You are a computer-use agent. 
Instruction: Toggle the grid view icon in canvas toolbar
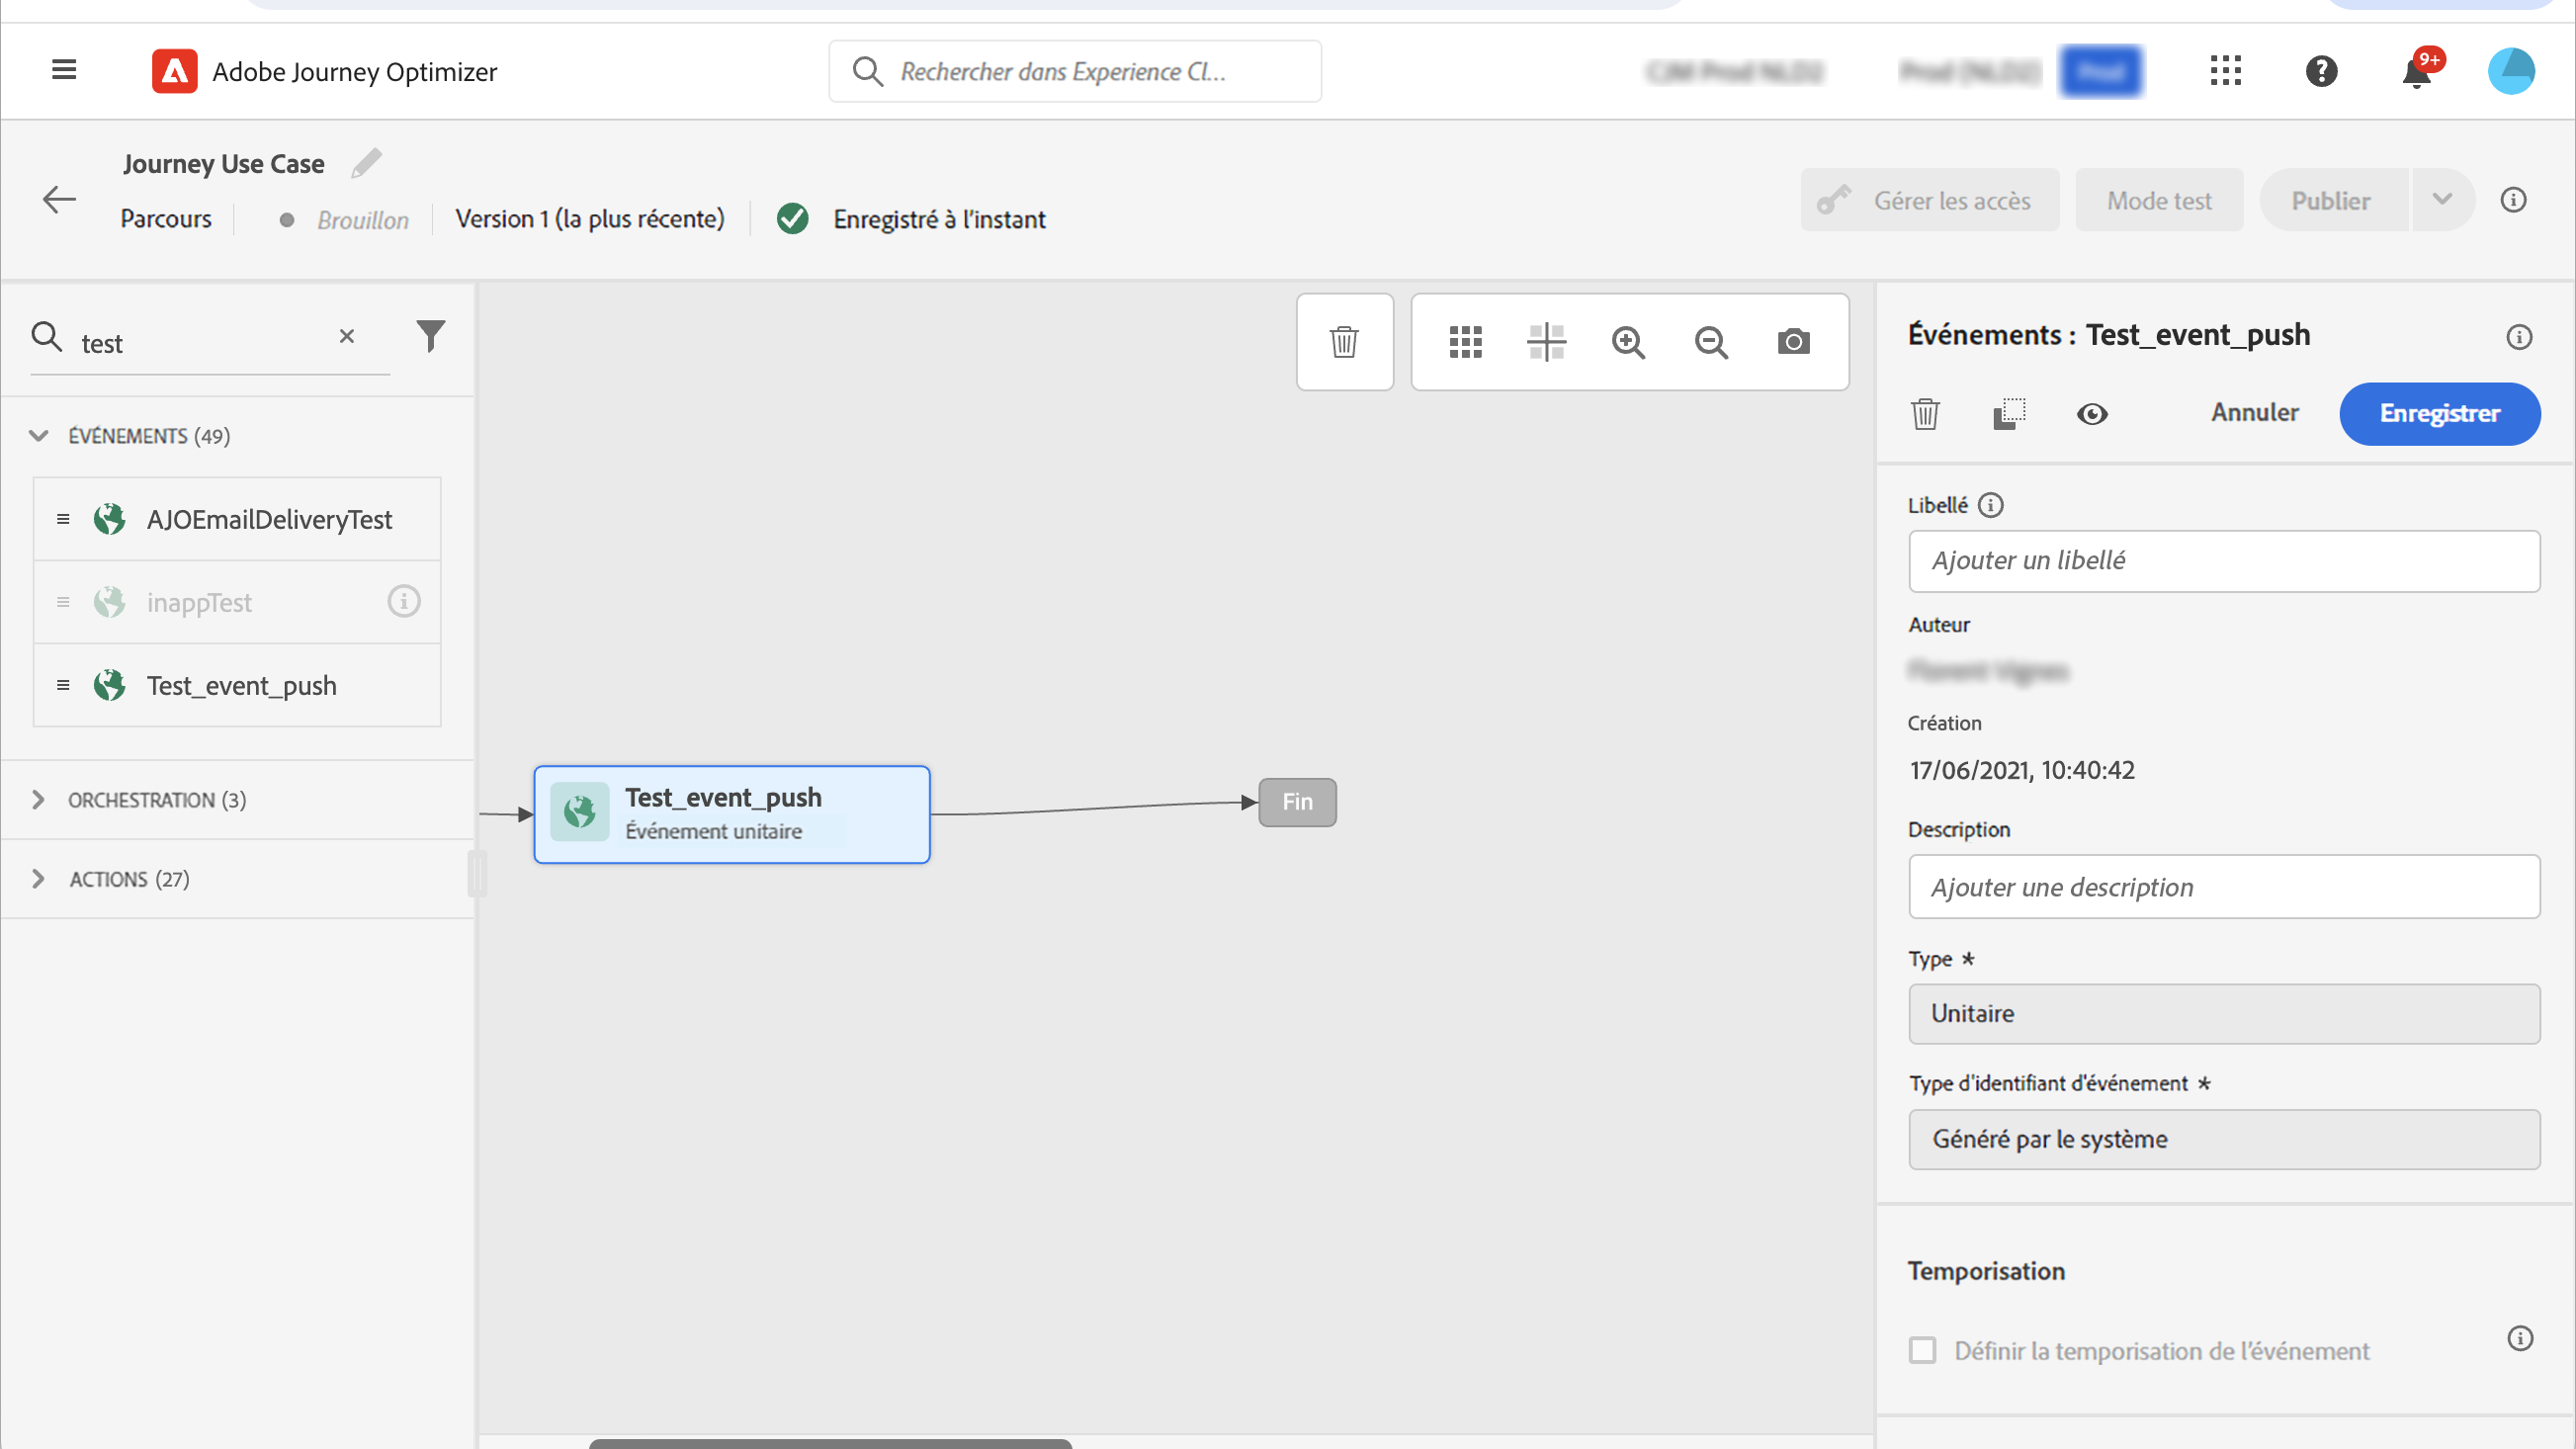[1465, 342]
